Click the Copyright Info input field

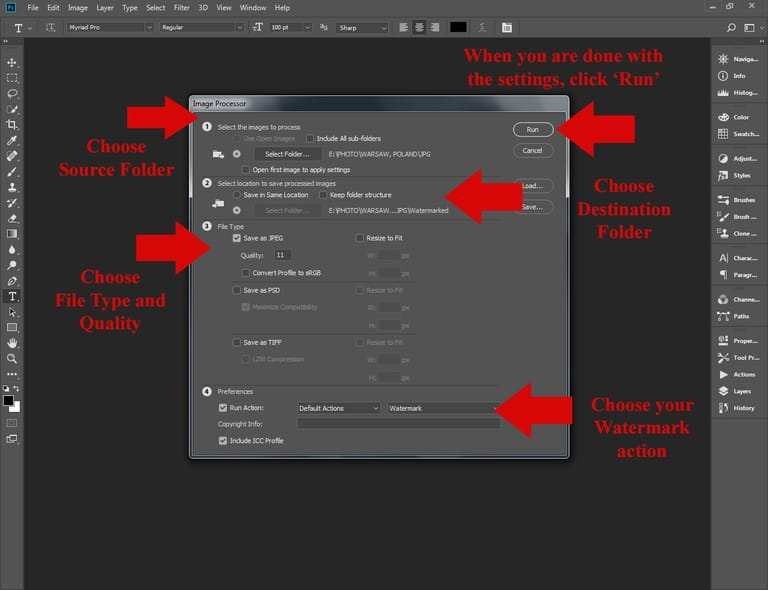point(399,424)
